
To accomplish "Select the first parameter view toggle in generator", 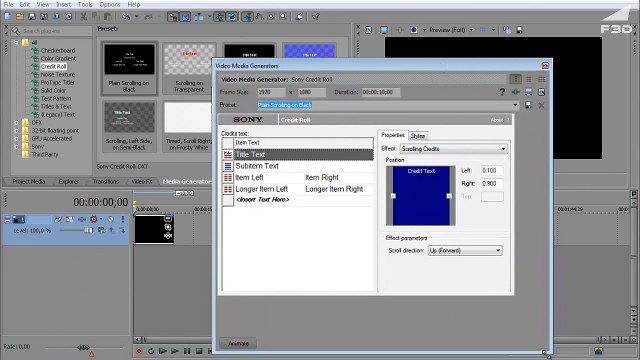I will (x=516, y=79).
